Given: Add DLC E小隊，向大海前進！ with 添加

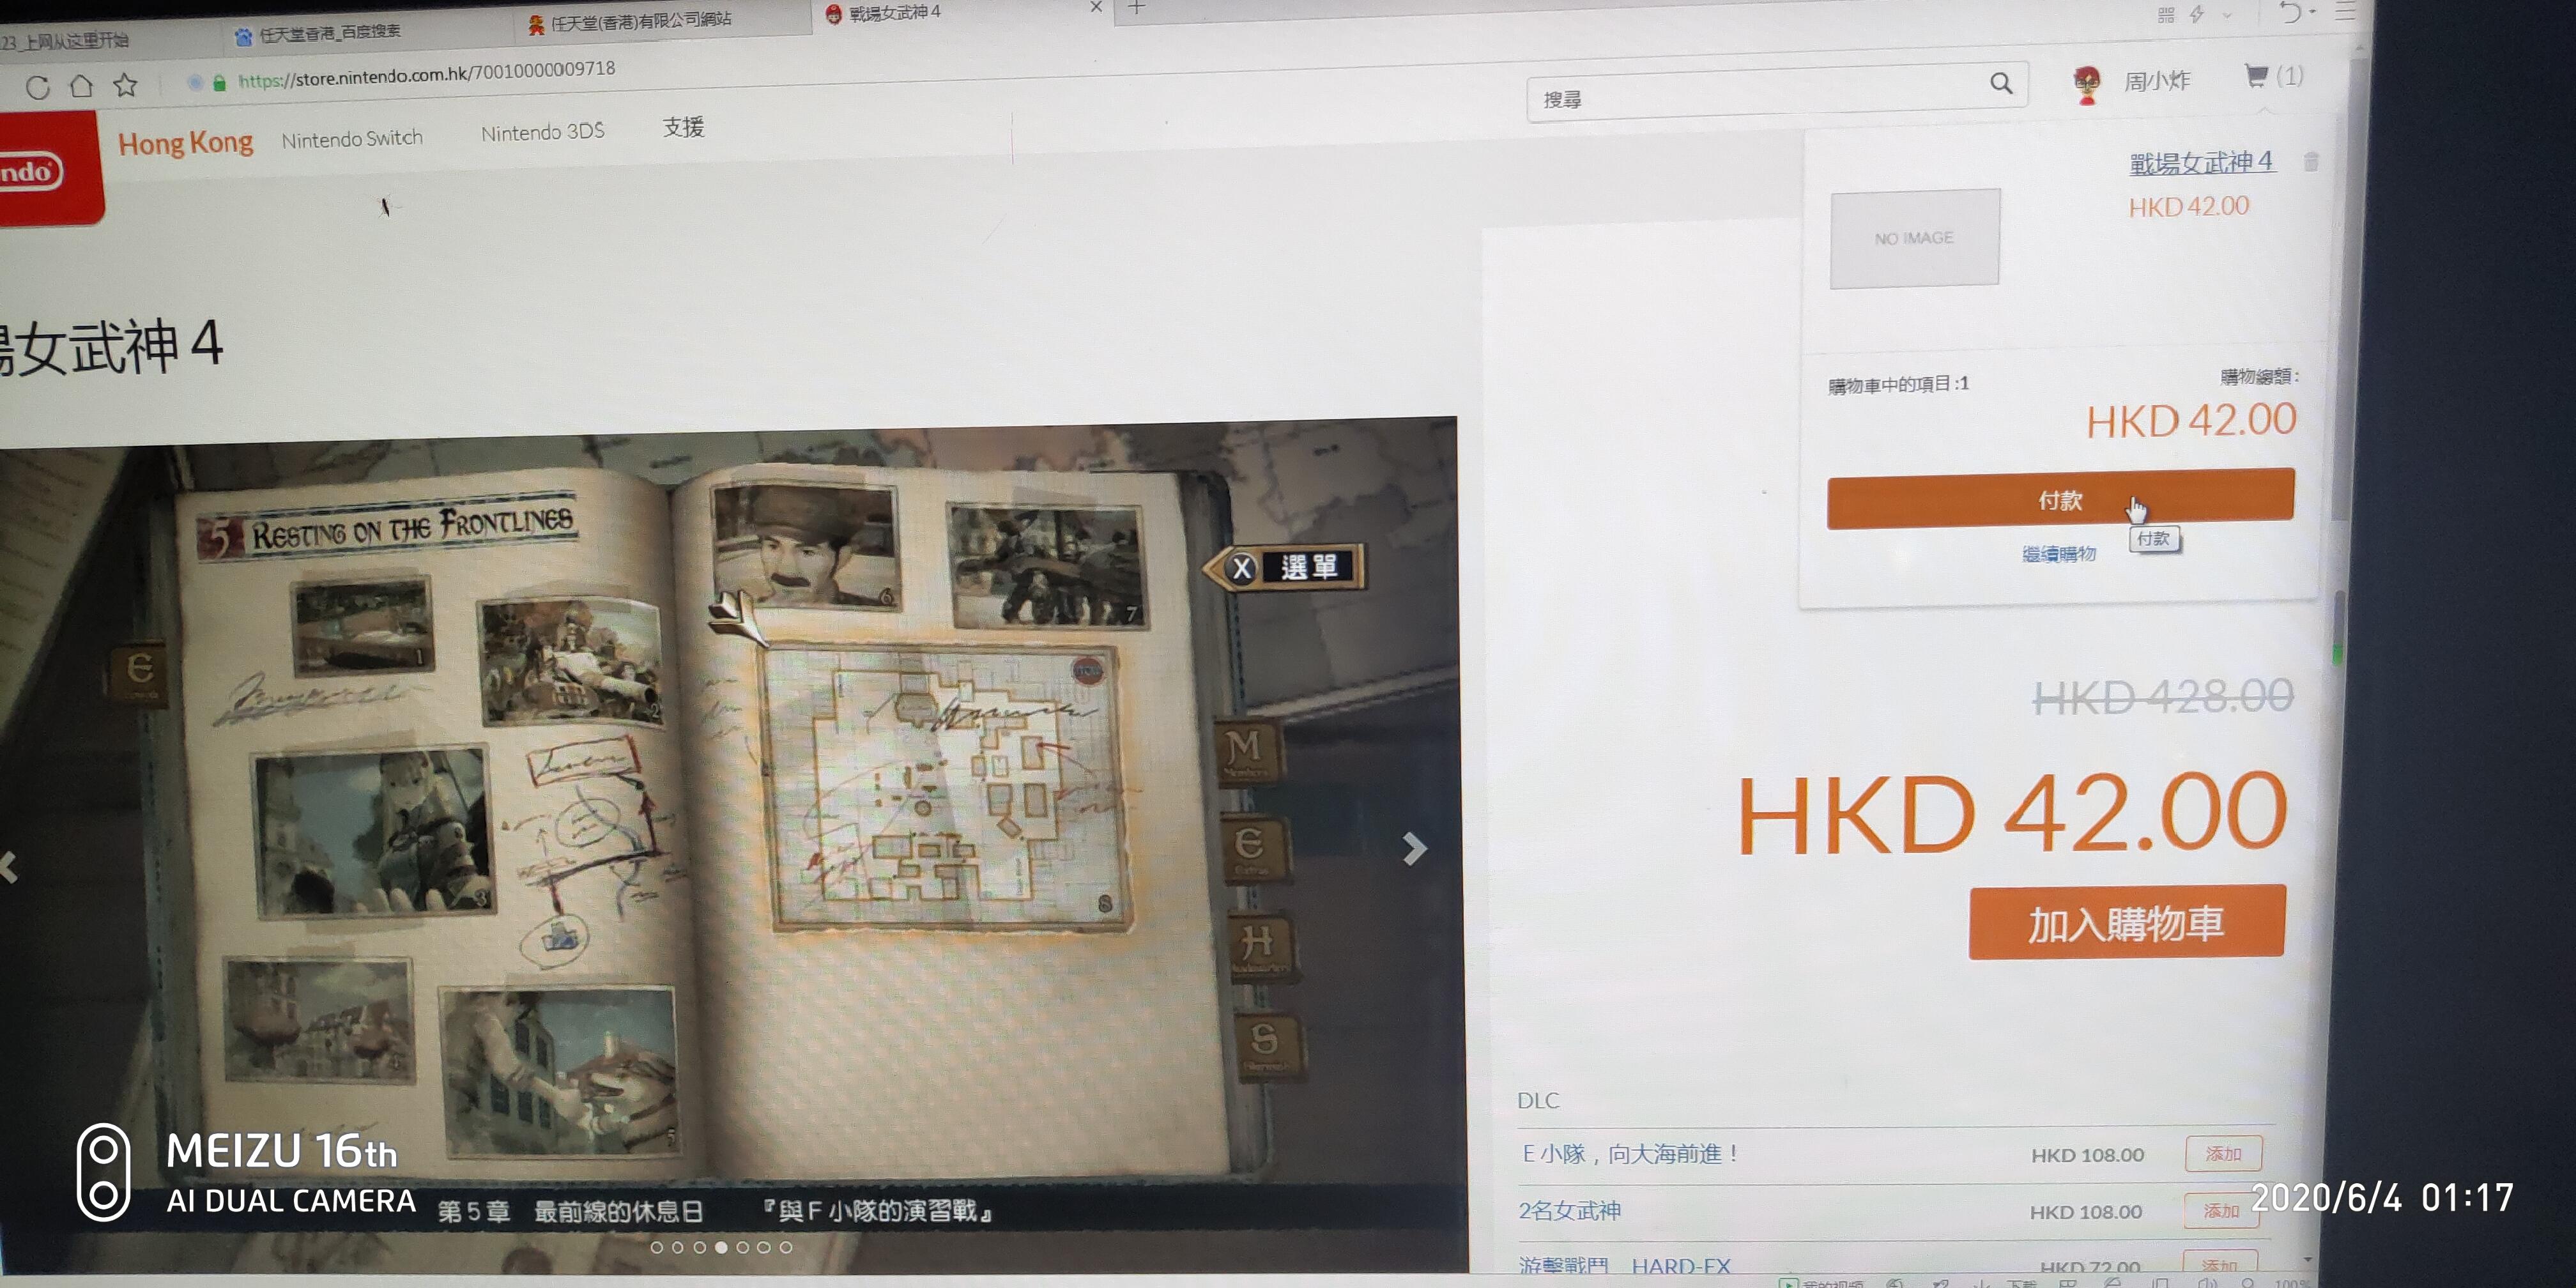Looking at the screenshot, I should click(2223, 1154).
